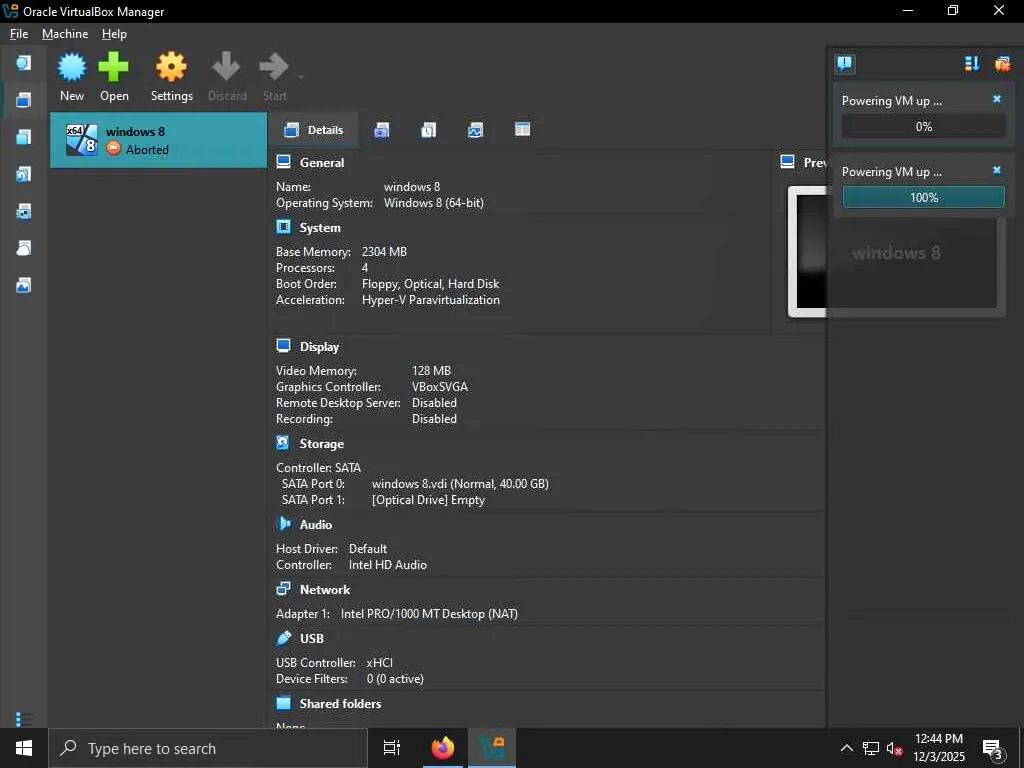Click the Preview section header

814,163
